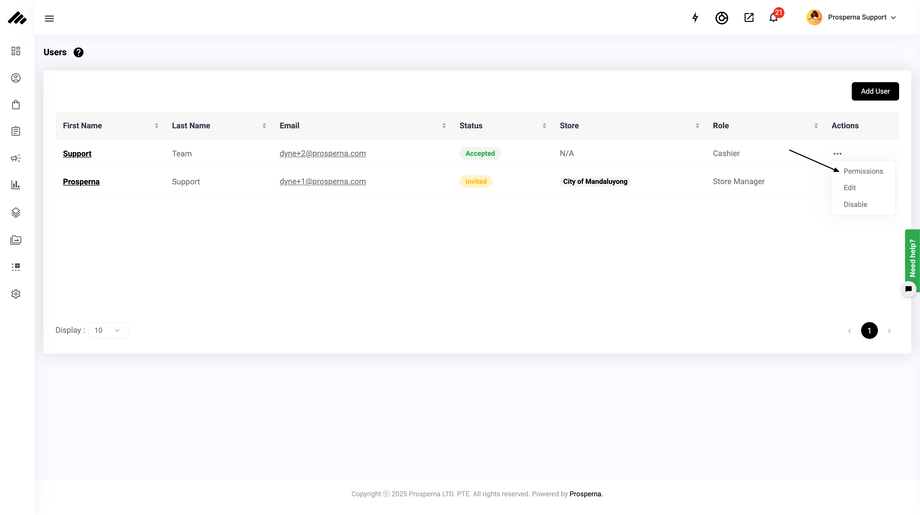
Task: Sort table by Last Name arrows
Action: [264, 126]
